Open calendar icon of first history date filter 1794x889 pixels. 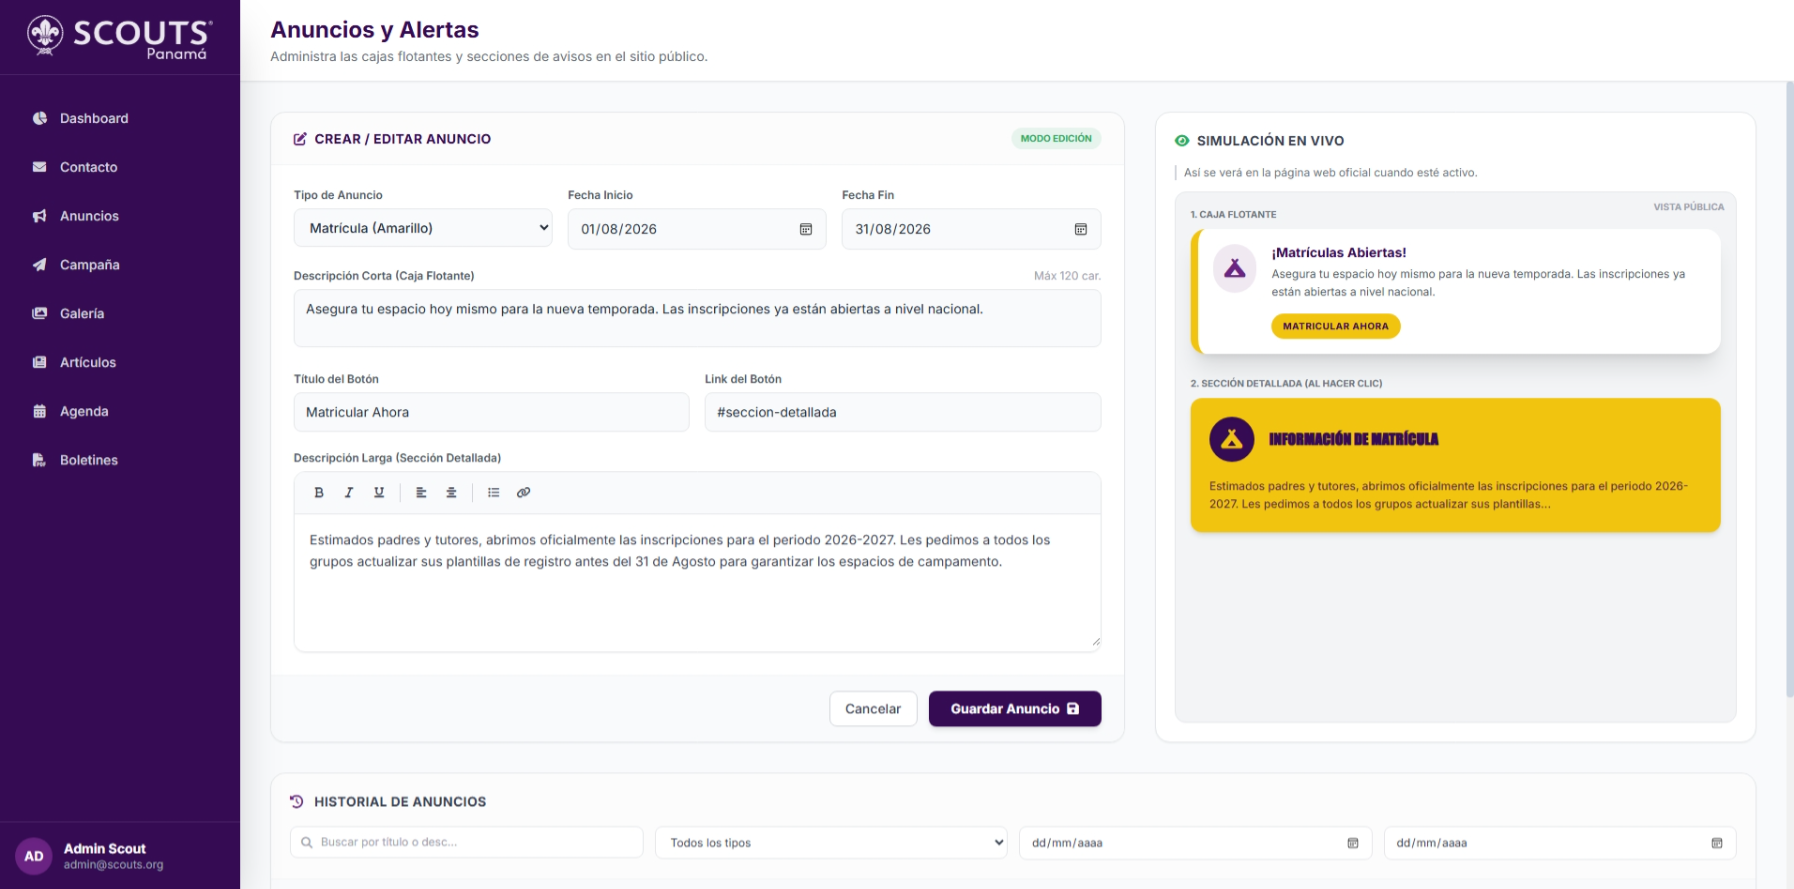[x=1353, y=843]
